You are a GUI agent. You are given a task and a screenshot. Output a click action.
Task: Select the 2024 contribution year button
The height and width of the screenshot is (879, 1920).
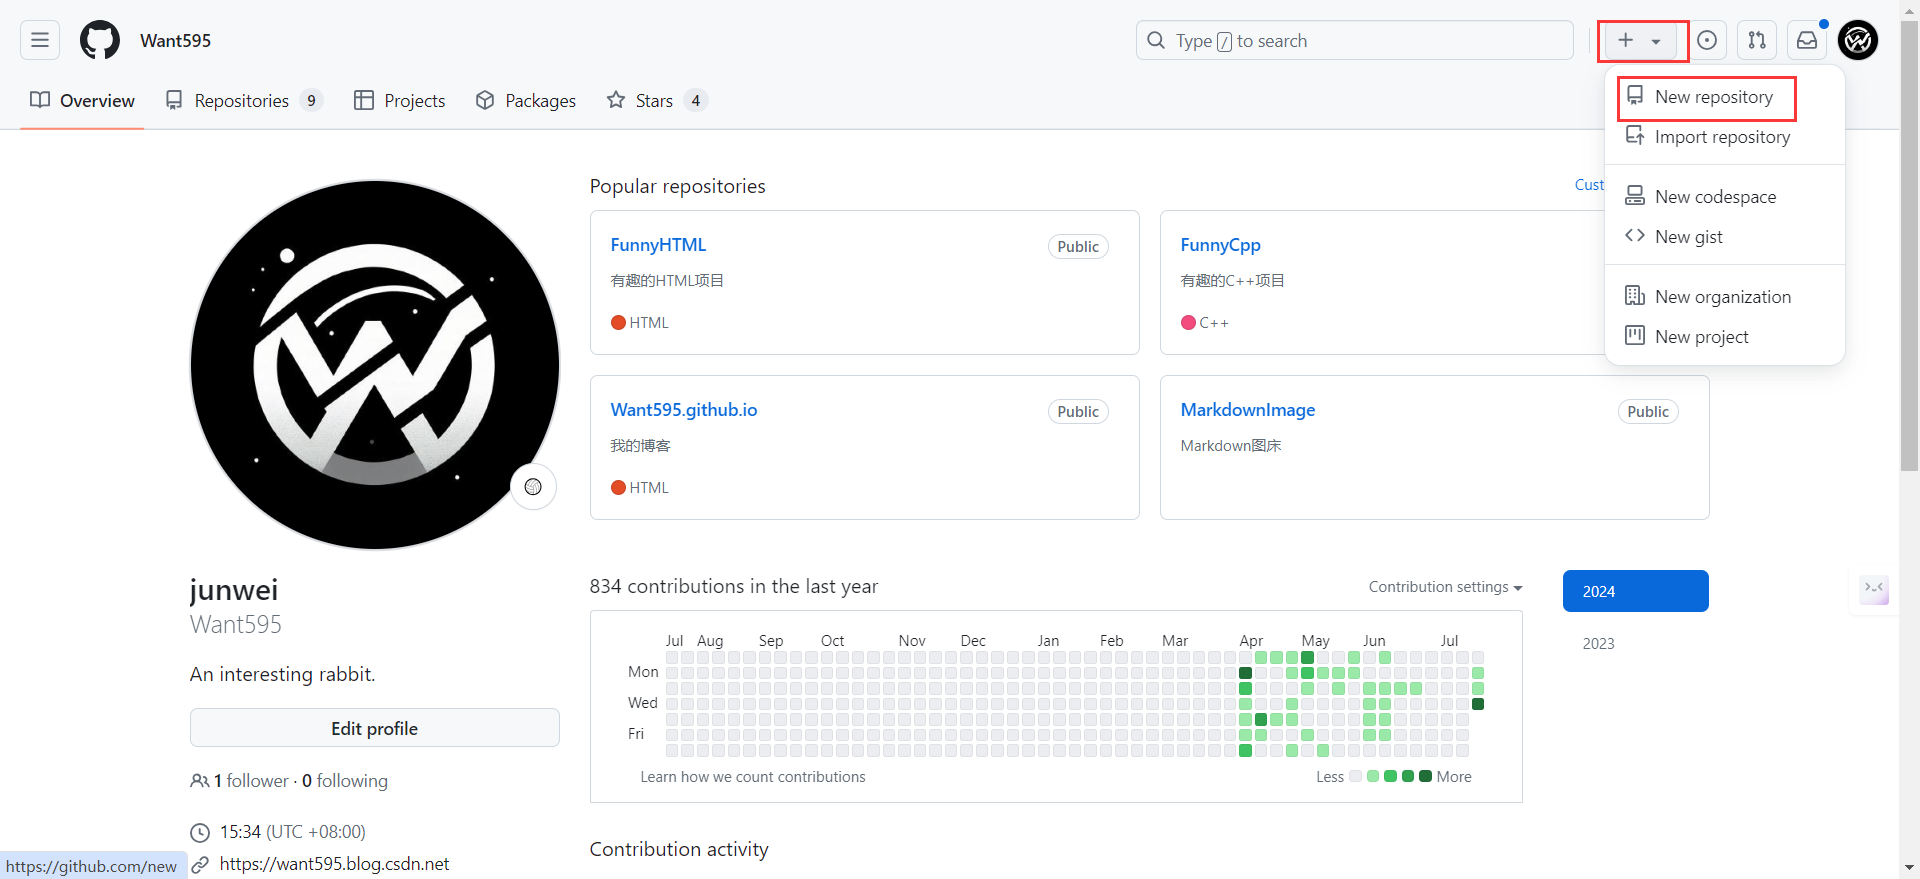(x=1636, y=591)
